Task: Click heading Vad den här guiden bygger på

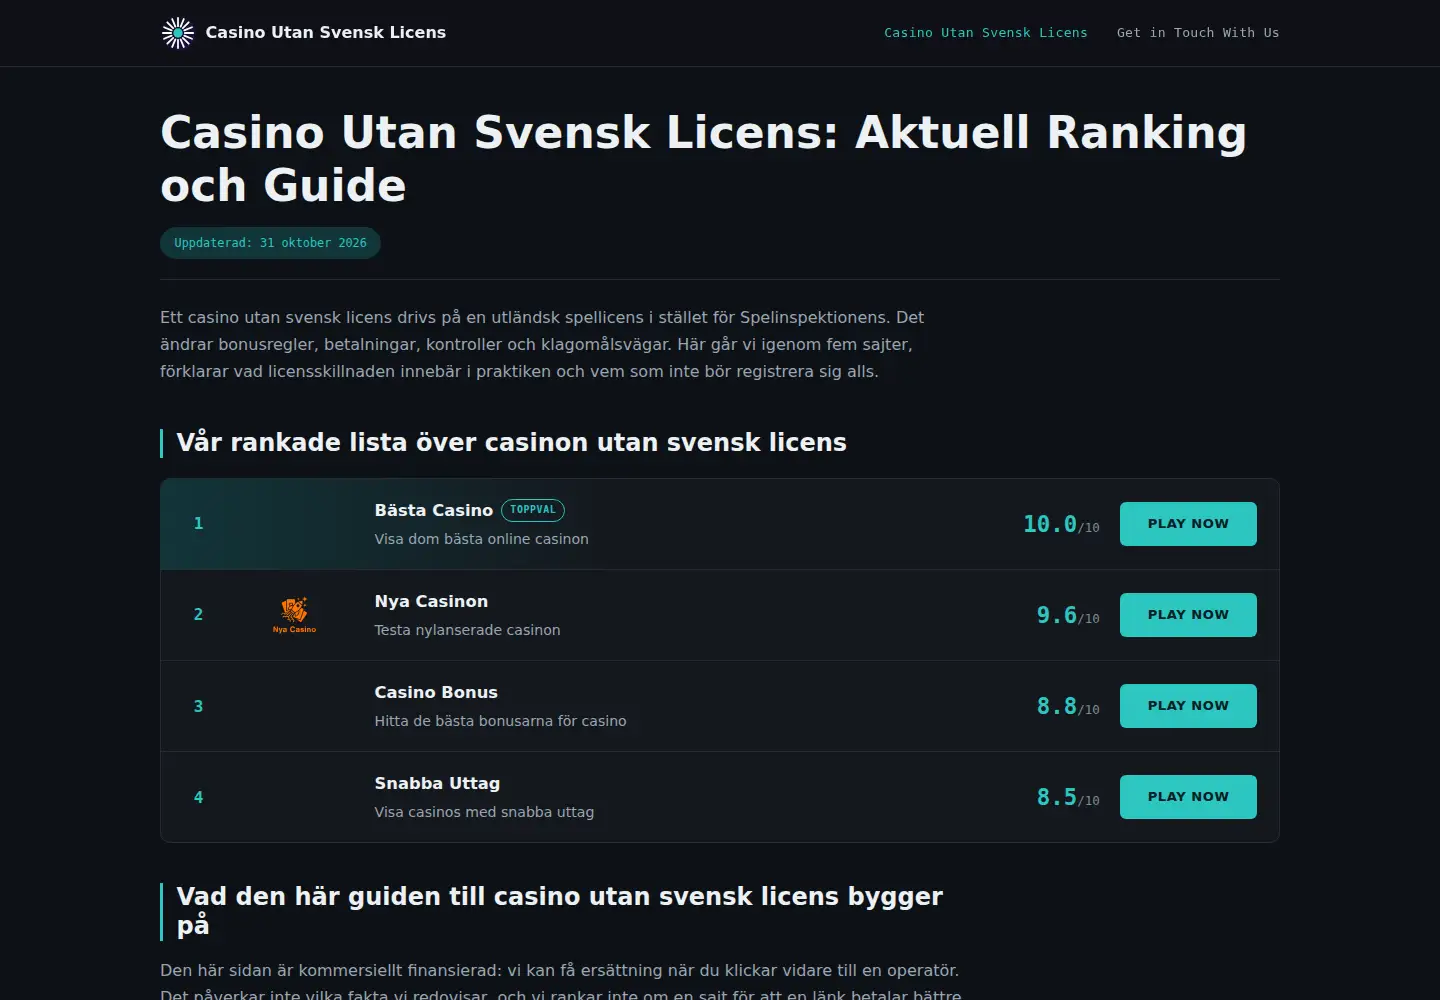Action: (559, 911)
